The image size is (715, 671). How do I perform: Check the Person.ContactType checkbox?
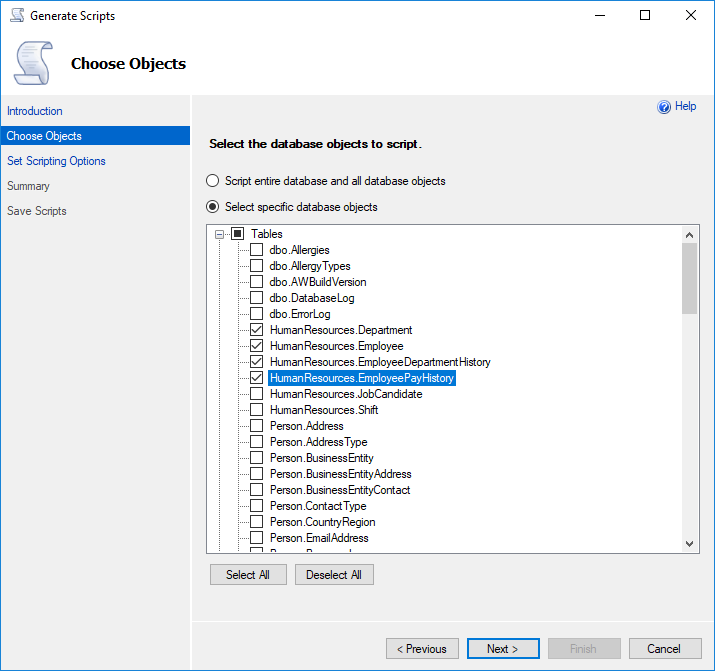click(257, 506)
